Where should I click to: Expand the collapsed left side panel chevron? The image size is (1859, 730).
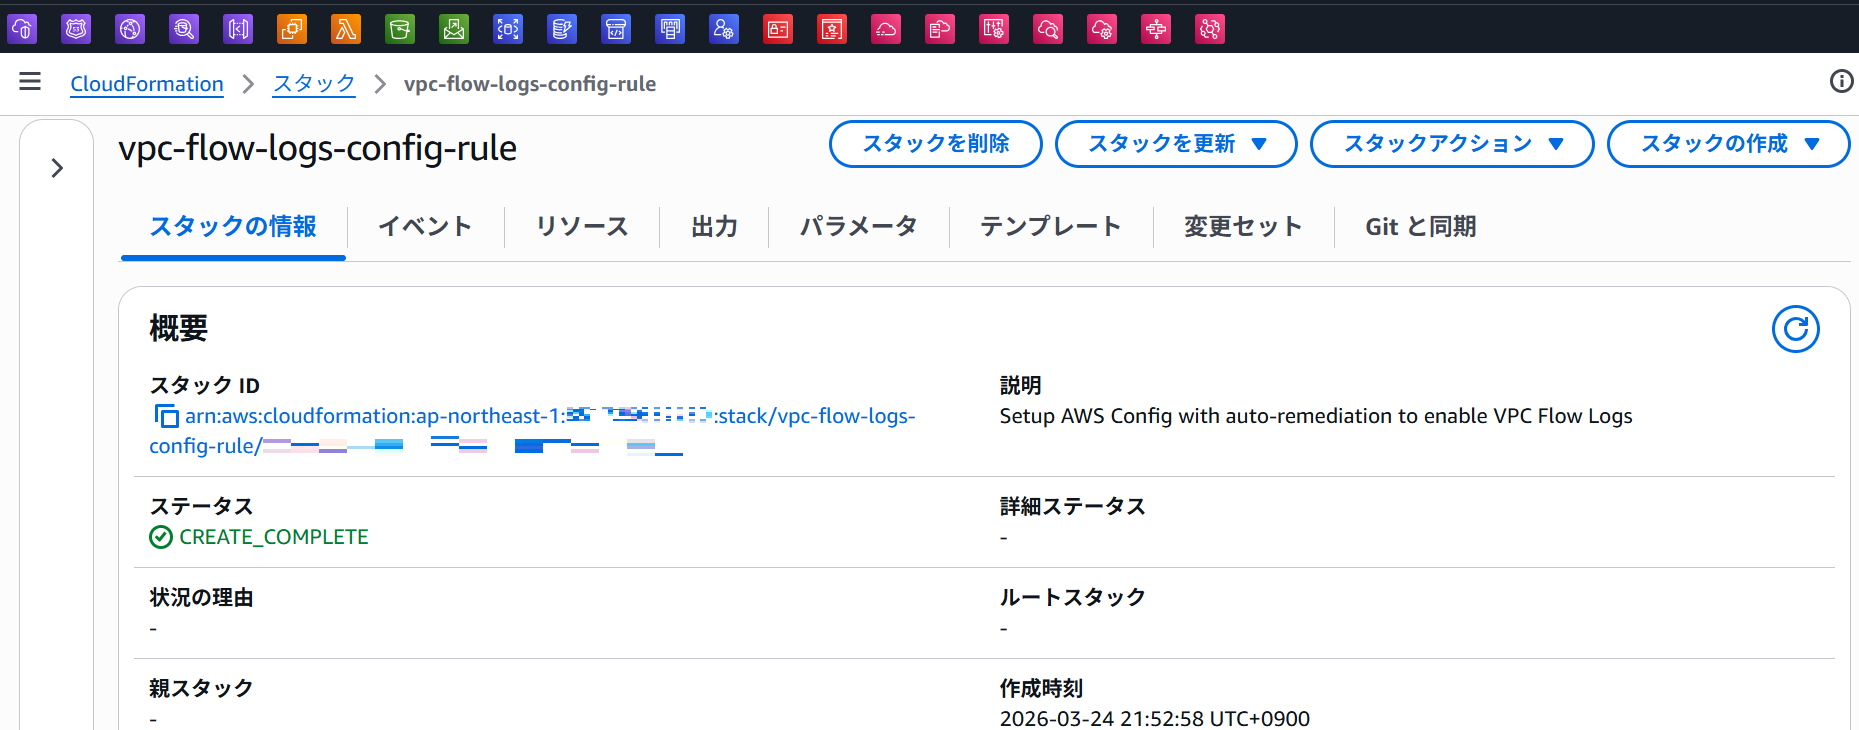tap(57, 168)
